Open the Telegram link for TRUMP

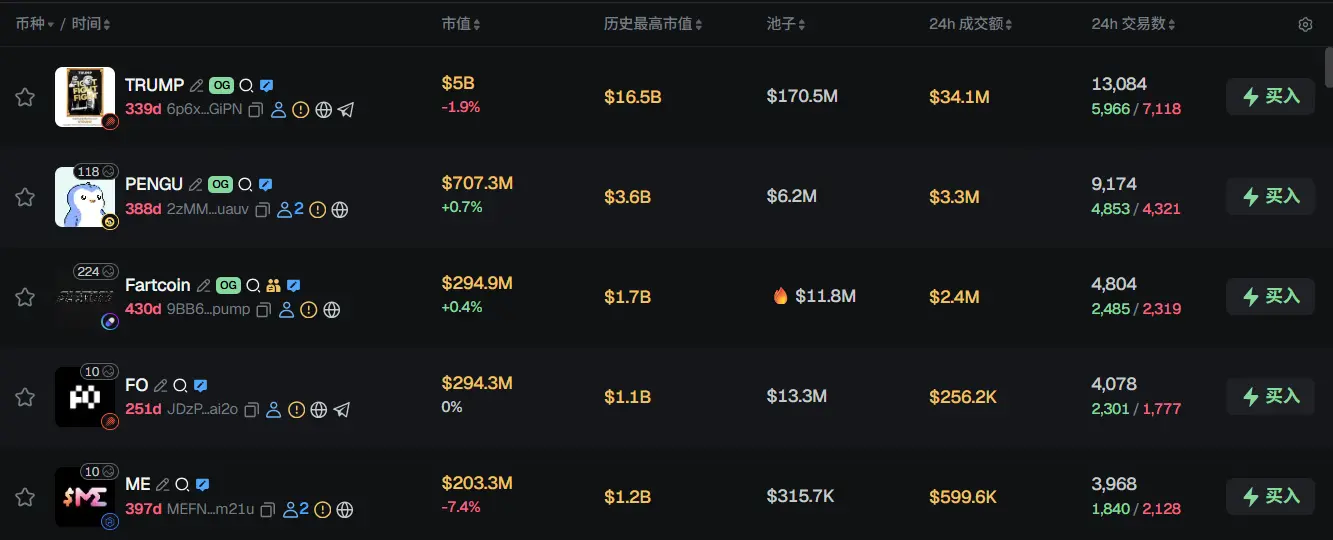[x=346, y=110]
